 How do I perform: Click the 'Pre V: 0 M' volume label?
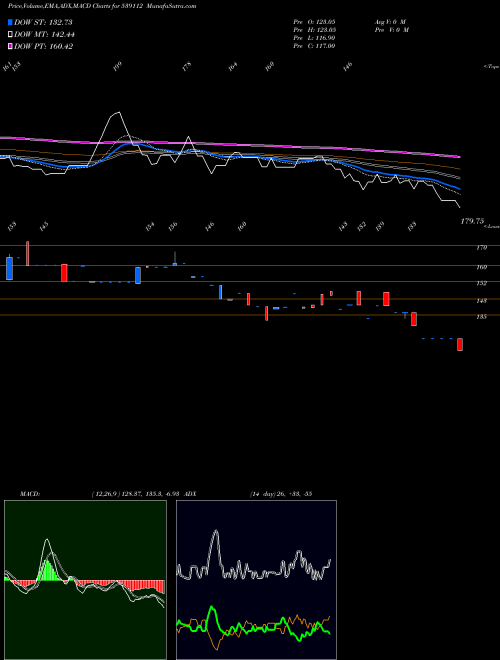tap(391, 30)
